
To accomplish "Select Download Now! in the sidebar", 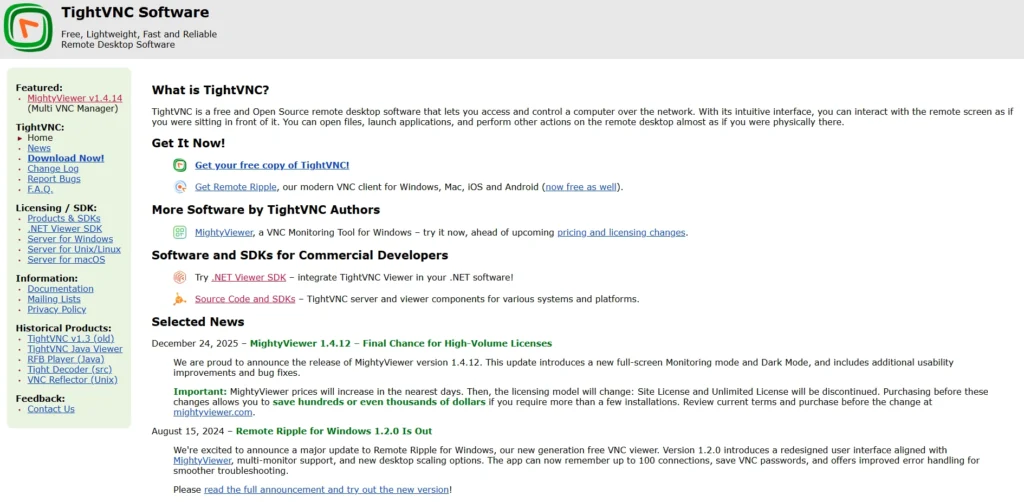I will pos(66,158).
